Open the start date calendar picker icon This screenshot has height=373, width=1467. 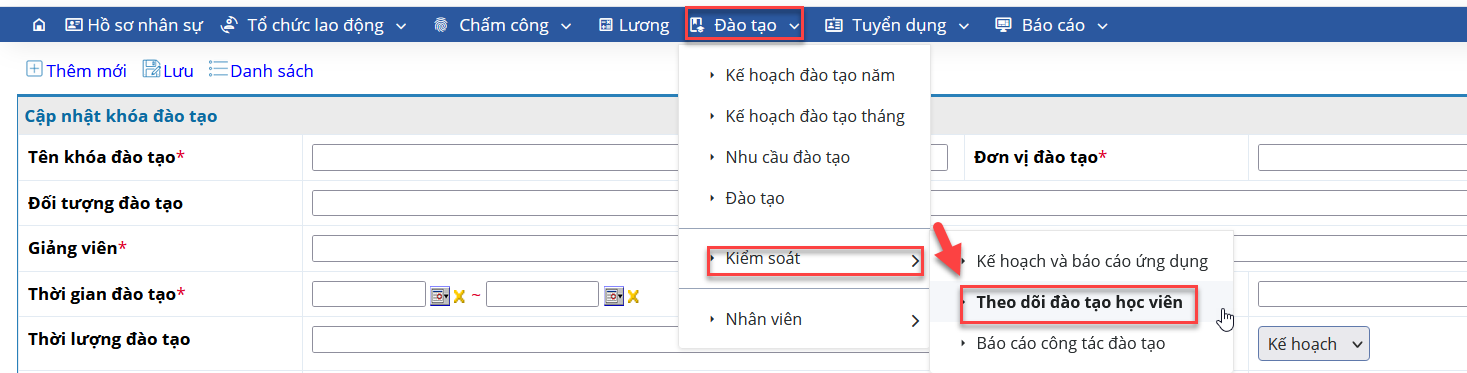click(x=440, y=295)
